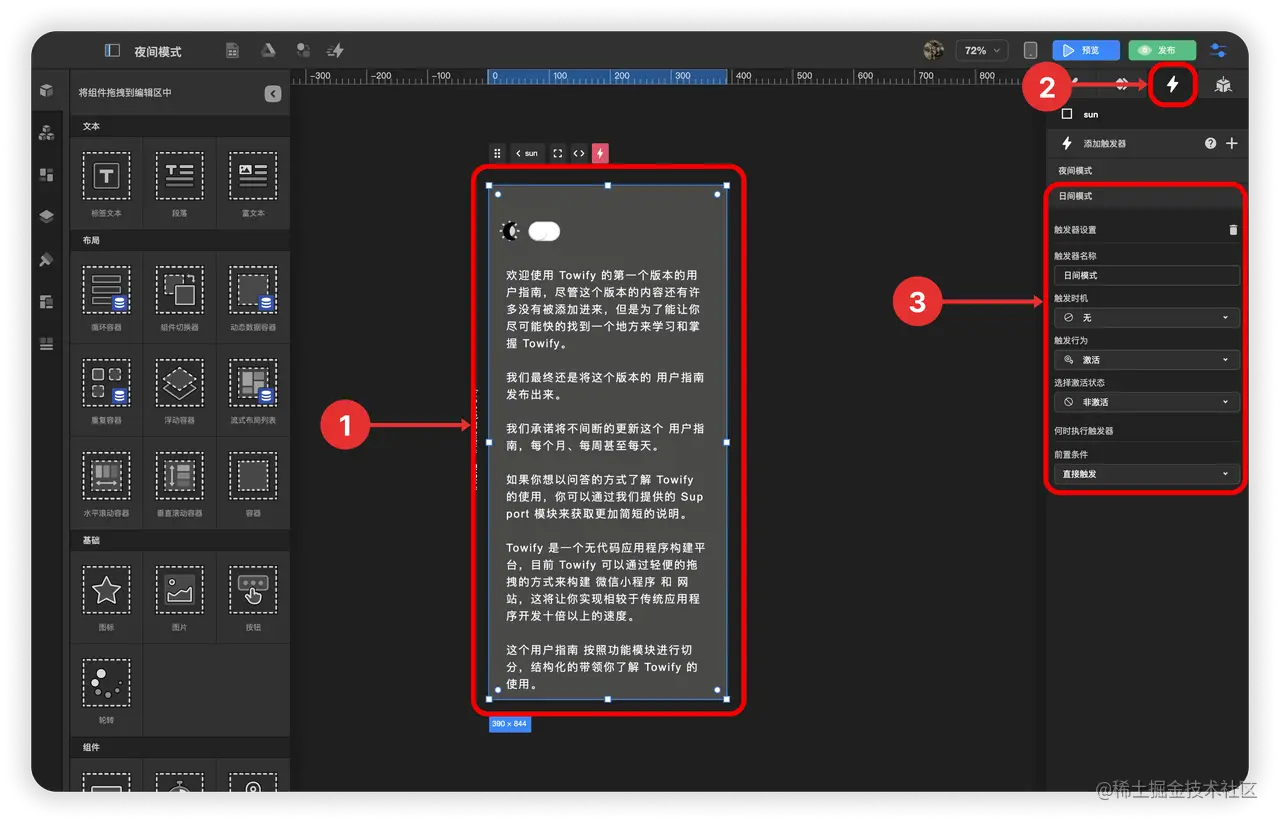Add a trigger with the plus button
The width and height of the screenshot is (1280, 823).
1232,143
